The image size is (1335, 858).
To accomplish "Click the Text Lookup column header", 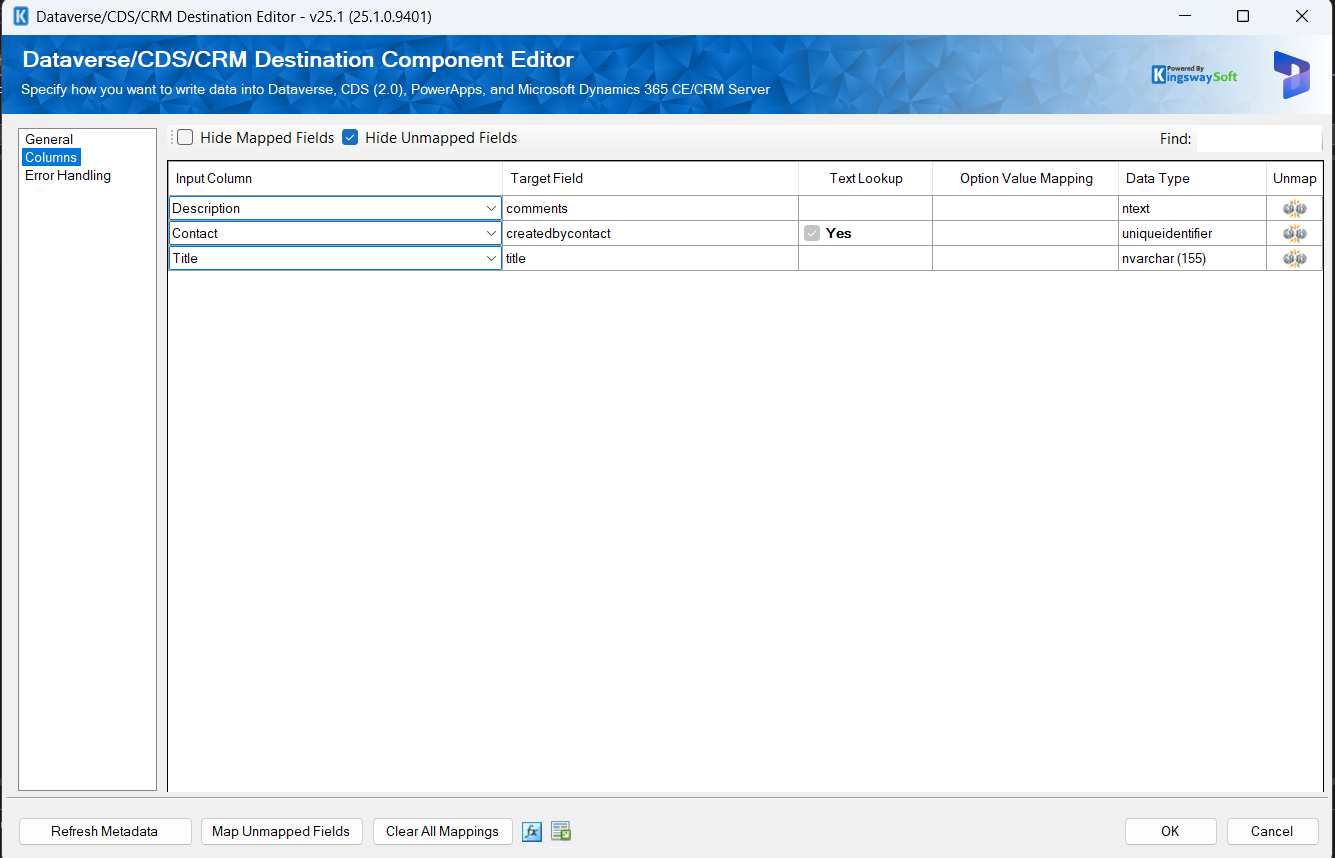I will pyautogui.click(x=865, y=178).
